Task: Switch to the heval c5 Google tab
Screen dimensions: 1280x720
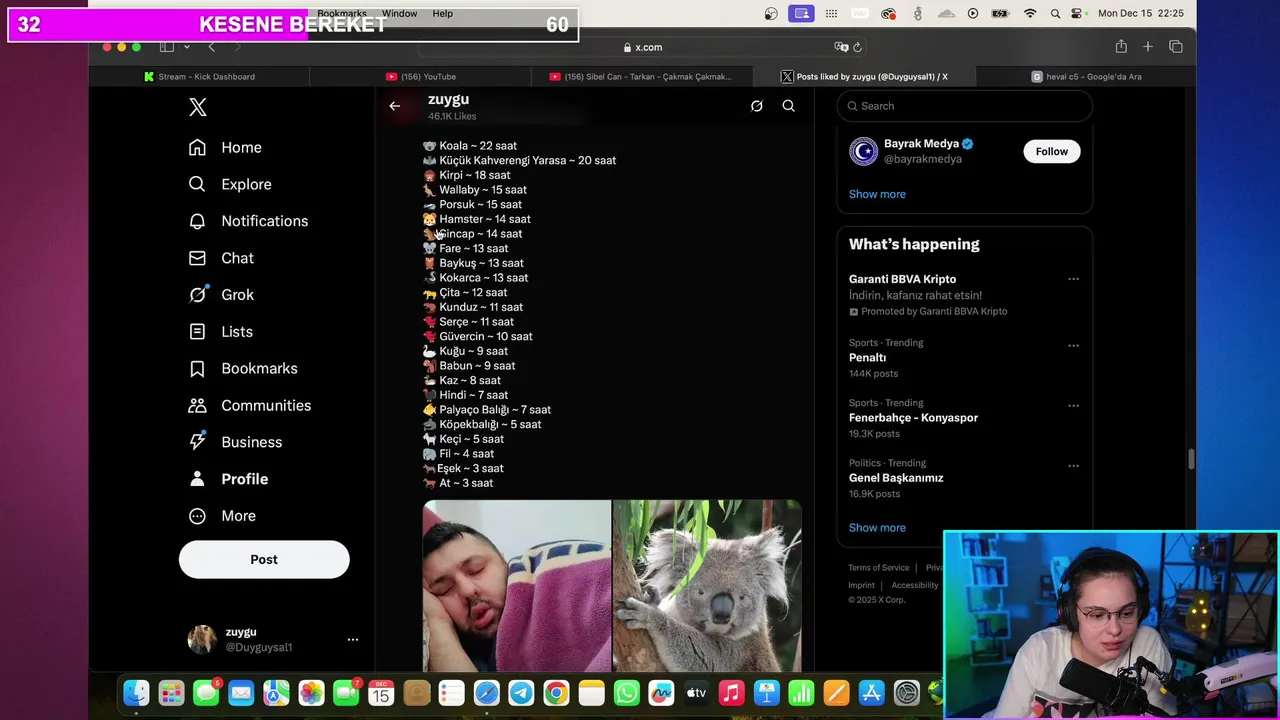Action: point(1086,76)
